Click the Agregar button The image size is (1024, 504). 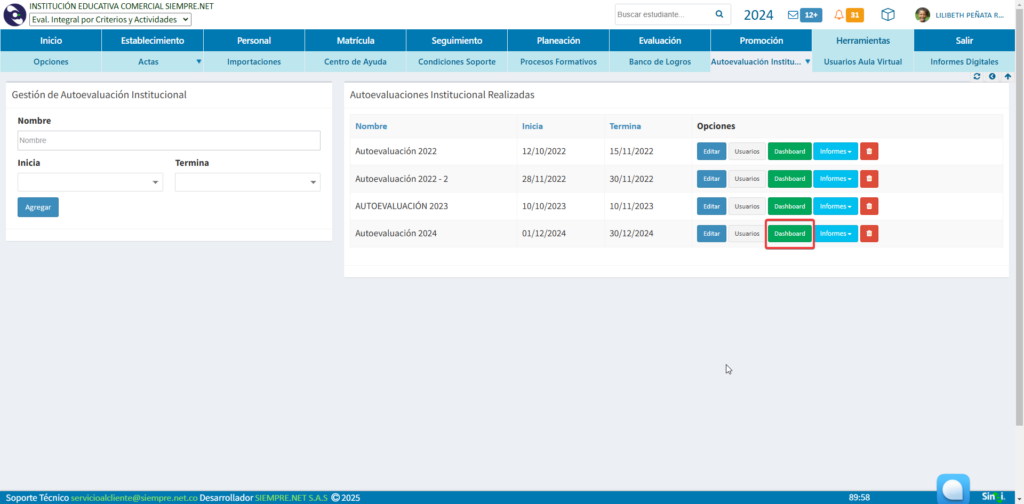click(x=38, y=207)
